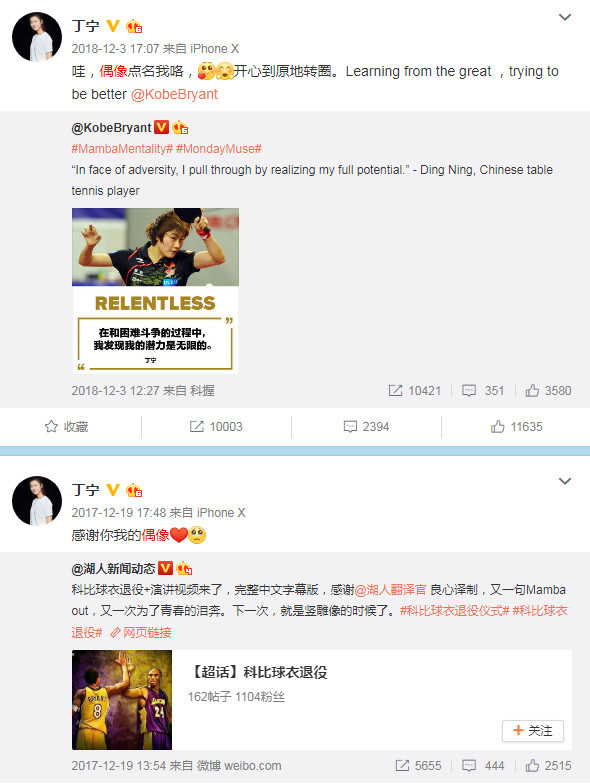This screenshot has width=590, height=784.
Task: Click the #MondayMuse# hashtag
Action: tap(218, 148)
